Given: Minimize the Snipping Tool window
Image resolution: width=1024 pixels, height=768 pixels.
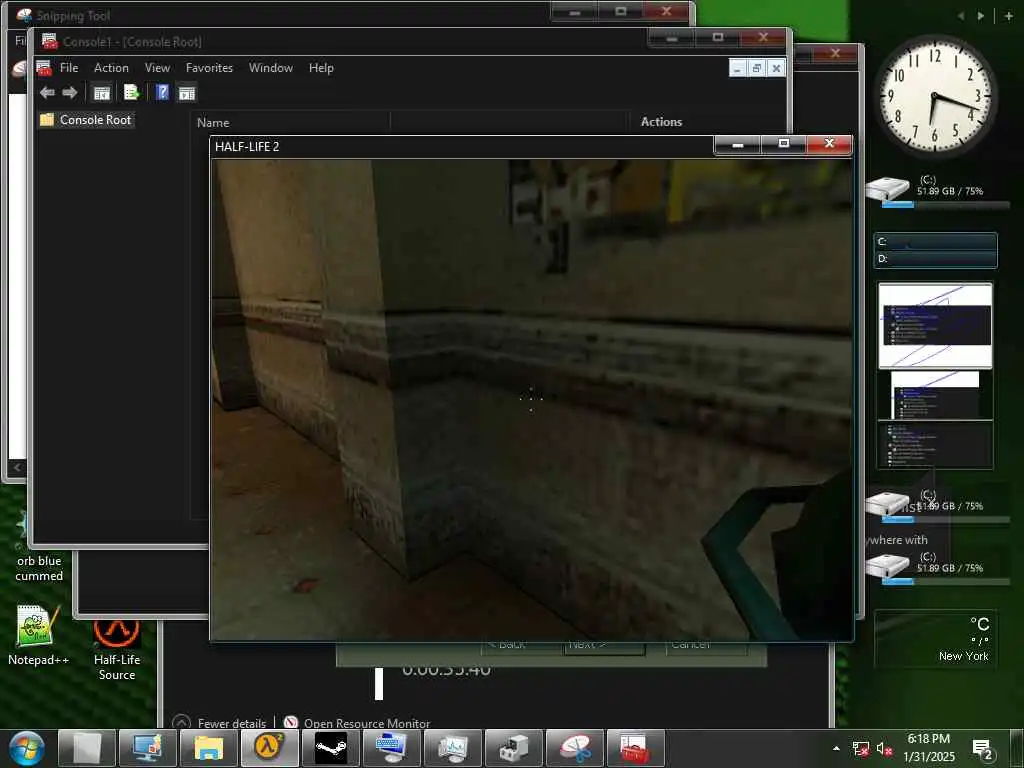Looking at the screenshot, I should tap(575, 12).
